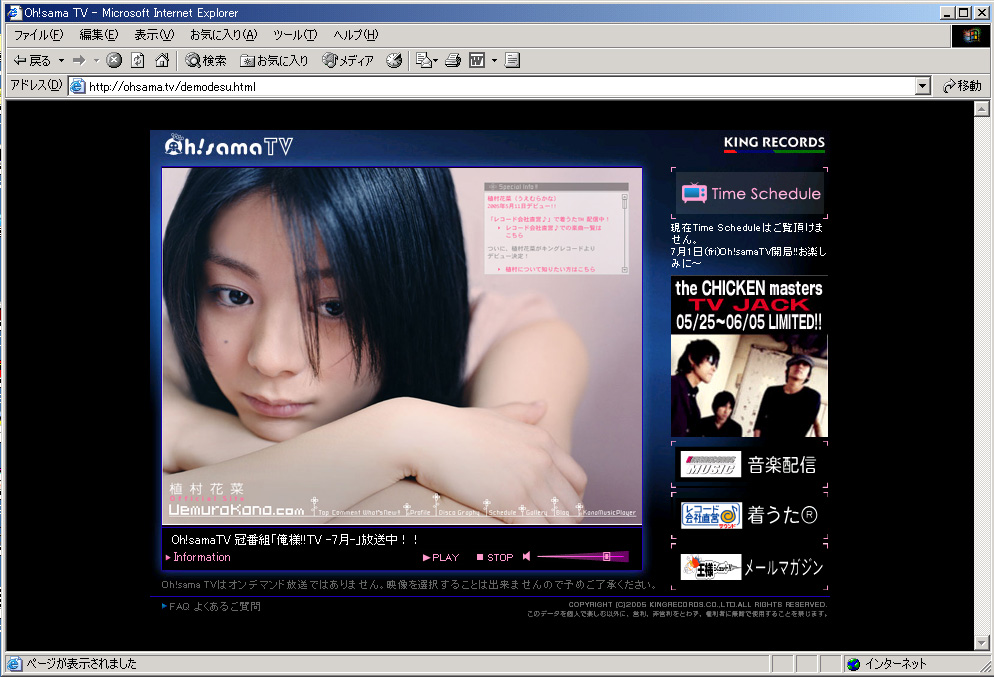Open the ツール (Tools) menu

tap(295, 35)
